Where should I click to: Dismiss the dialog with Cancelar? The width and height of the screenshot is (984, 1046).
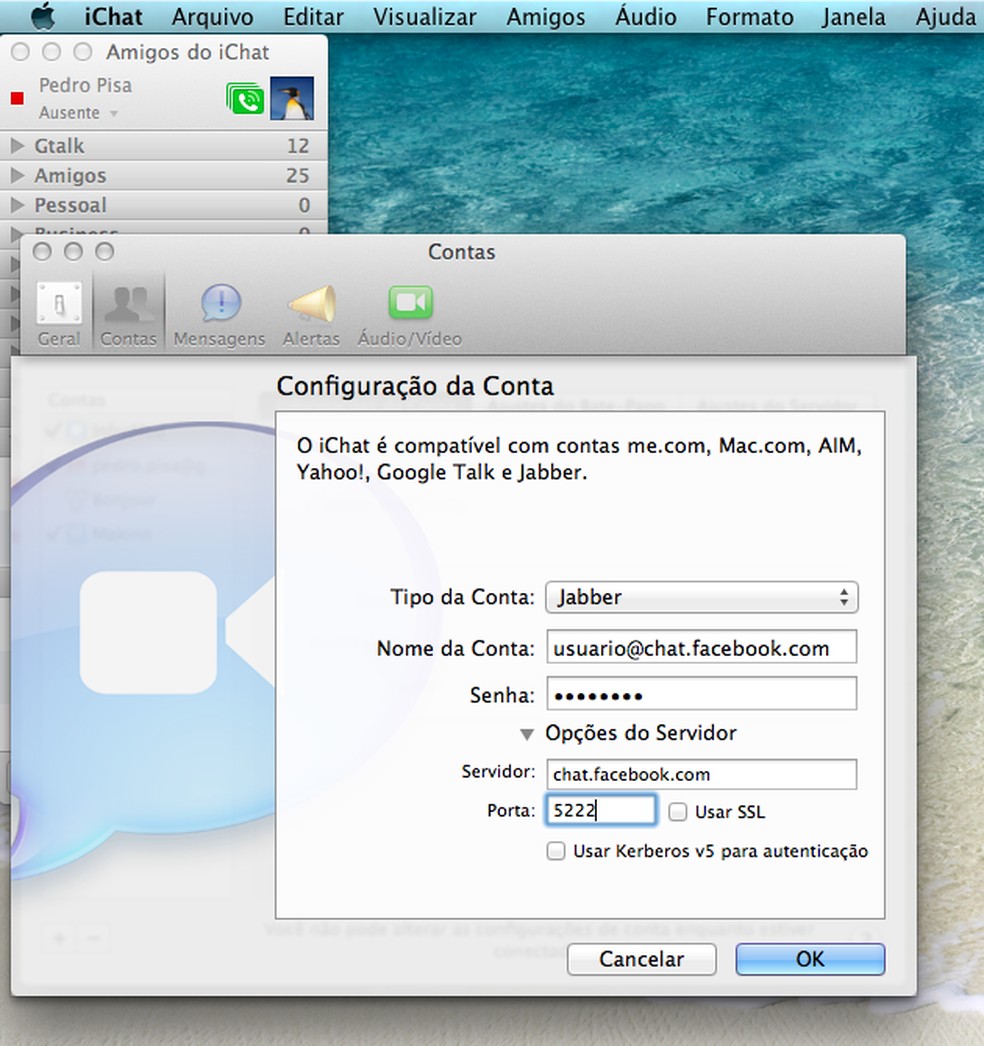pos(641,959)
